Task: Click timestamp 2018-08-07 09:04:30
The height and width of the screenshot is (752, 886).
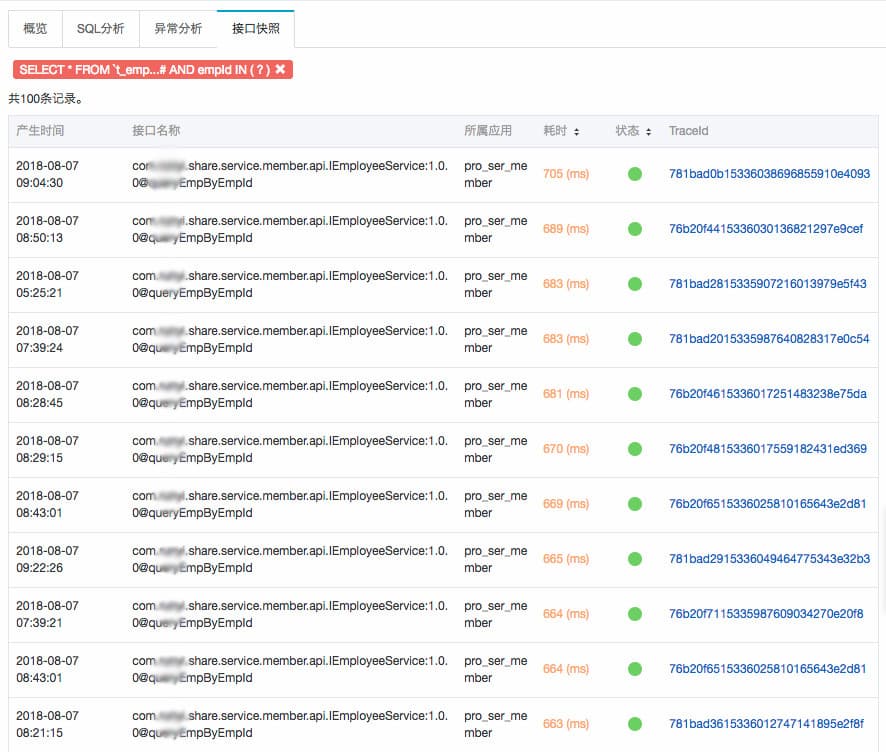Action: (47, 174)
